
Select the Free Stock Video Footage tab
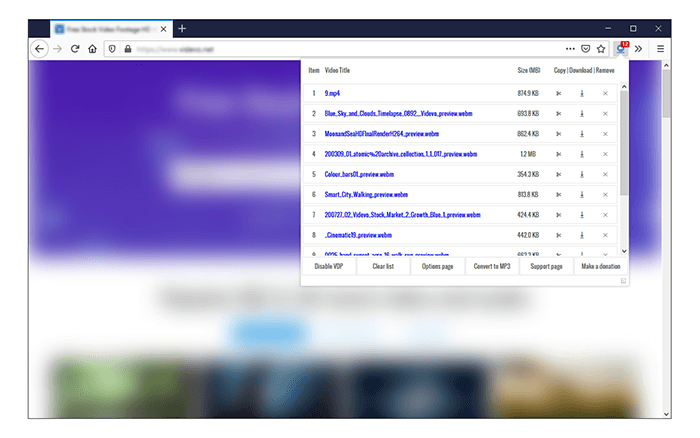(x=111, y=29)
